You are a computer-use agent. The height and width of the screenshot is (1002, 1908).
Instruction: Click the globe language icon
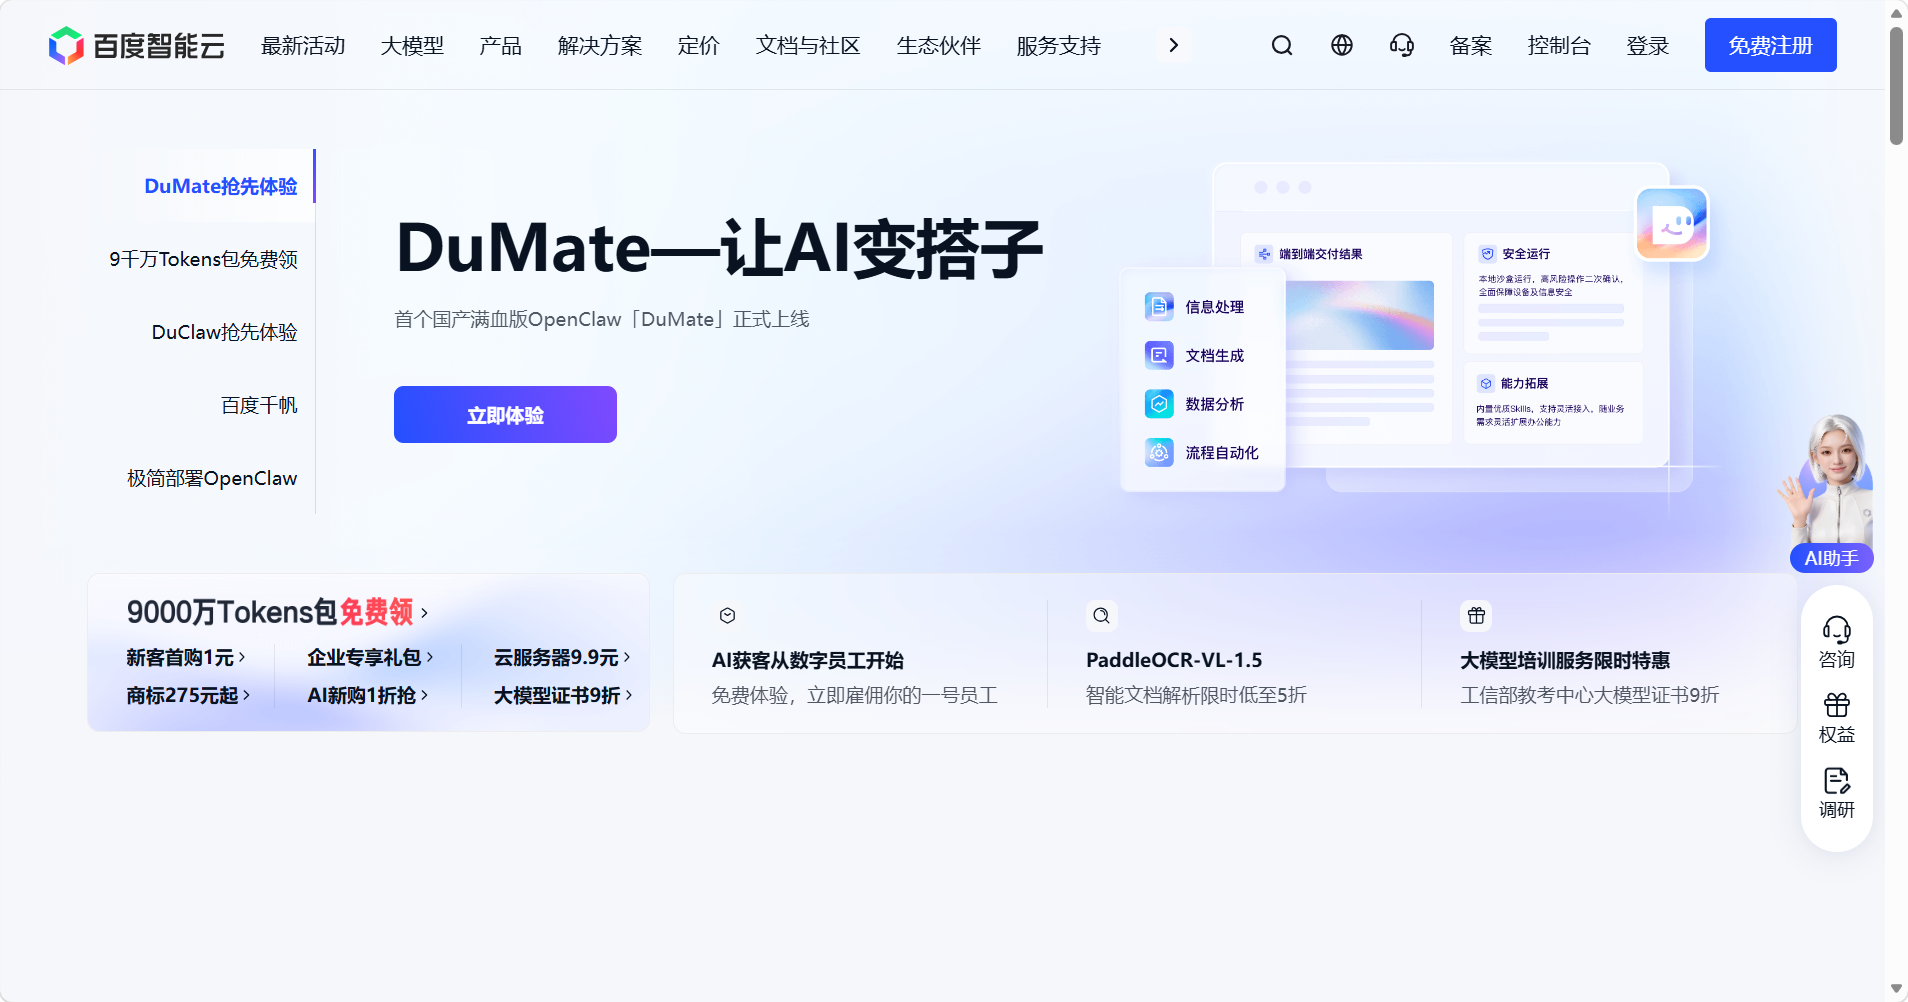pos(1342,45)
